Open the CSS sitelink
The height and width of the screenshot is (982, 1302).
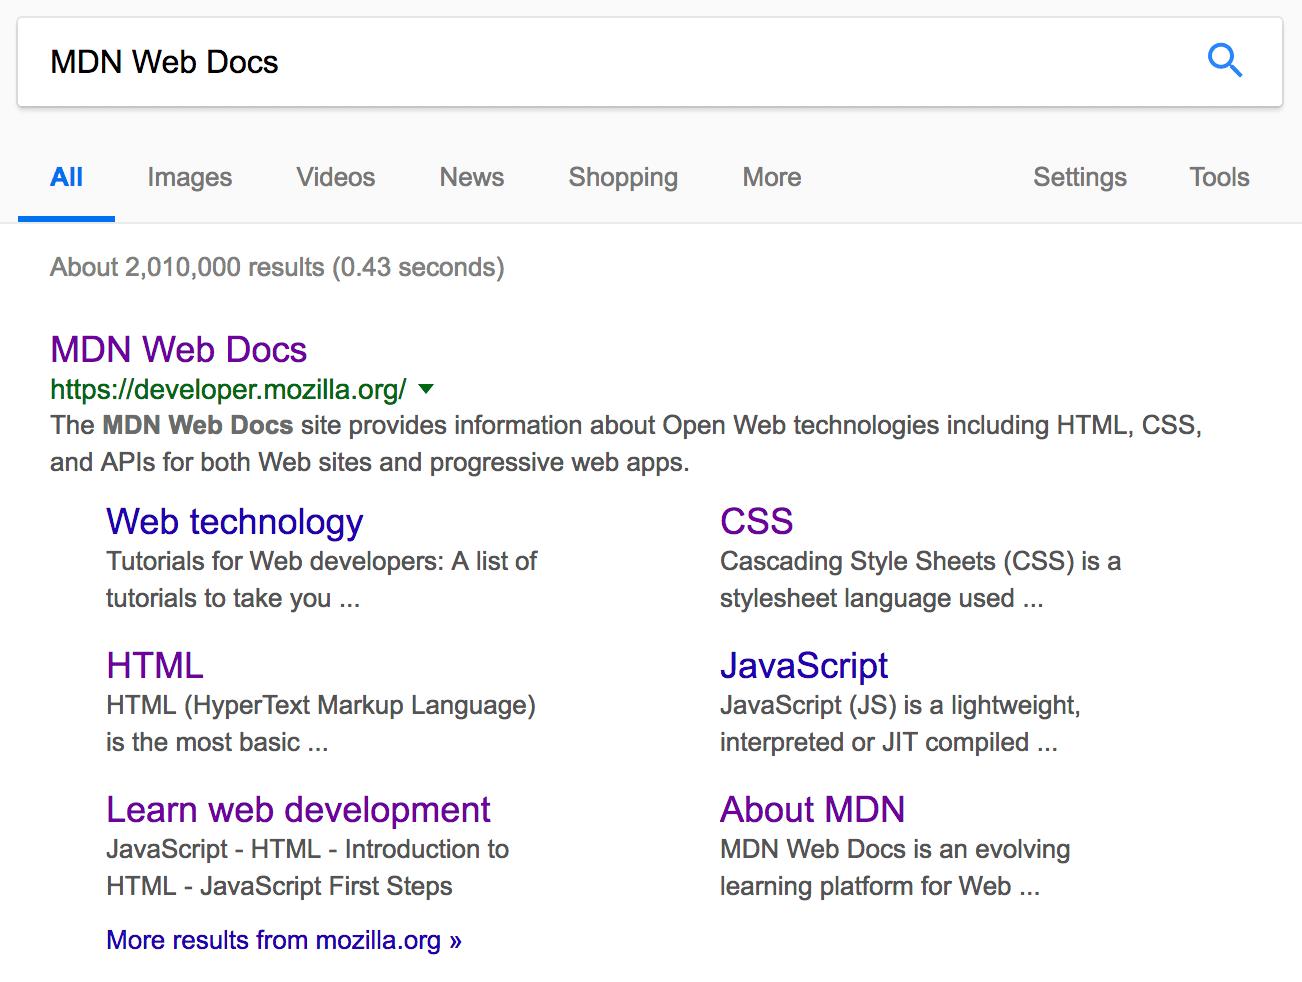coord(756,521)
